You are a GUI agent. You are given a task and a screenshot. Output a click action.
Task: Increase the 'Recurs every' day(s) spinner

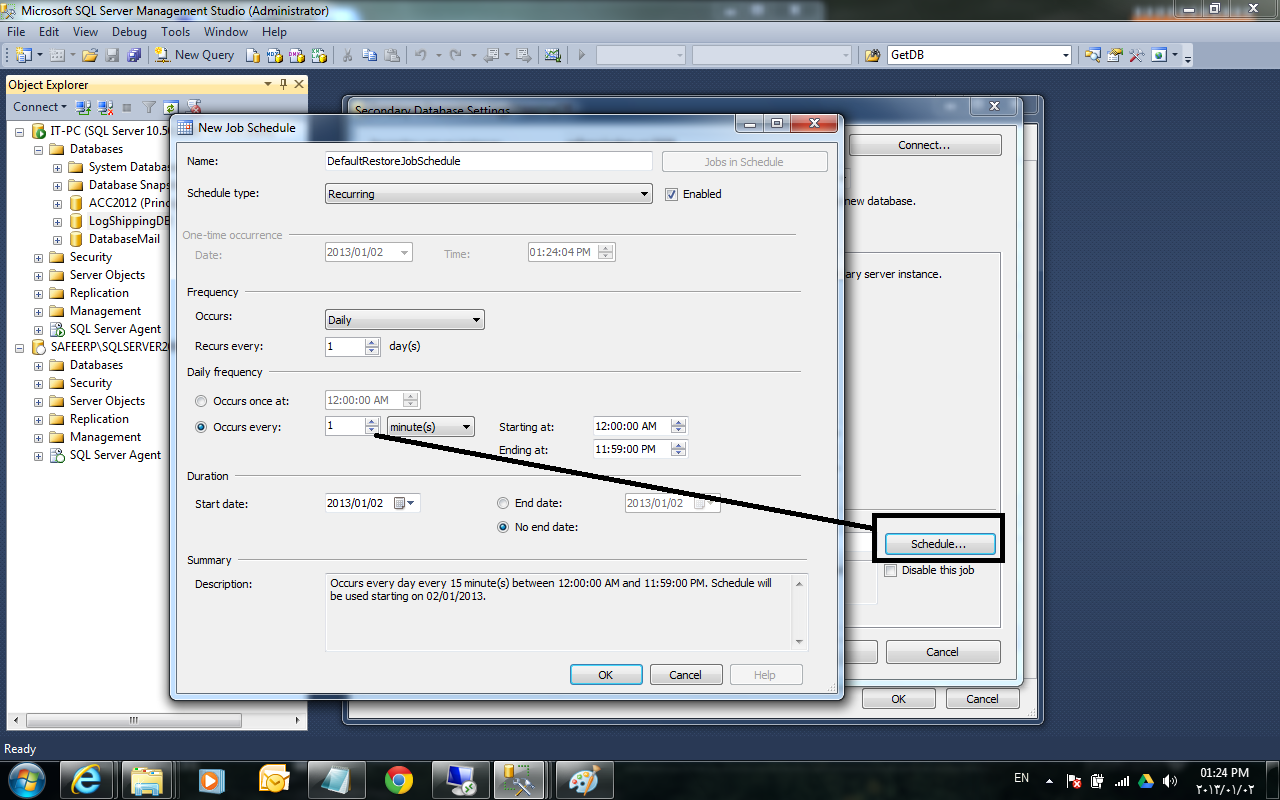(372, 342)
